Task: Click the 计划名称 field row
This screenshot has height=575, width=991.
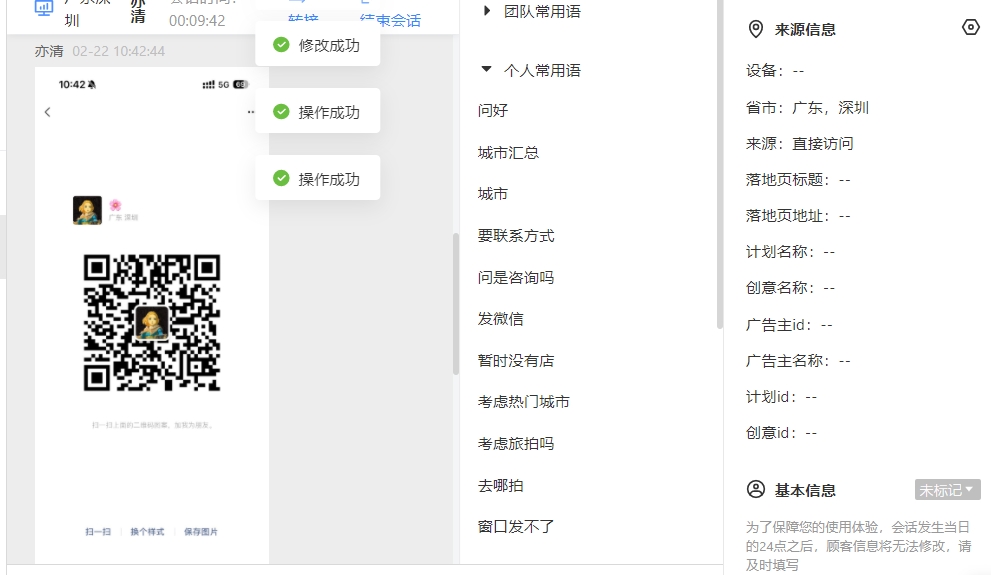Action: pyautogui.click(x=791, y=252)
